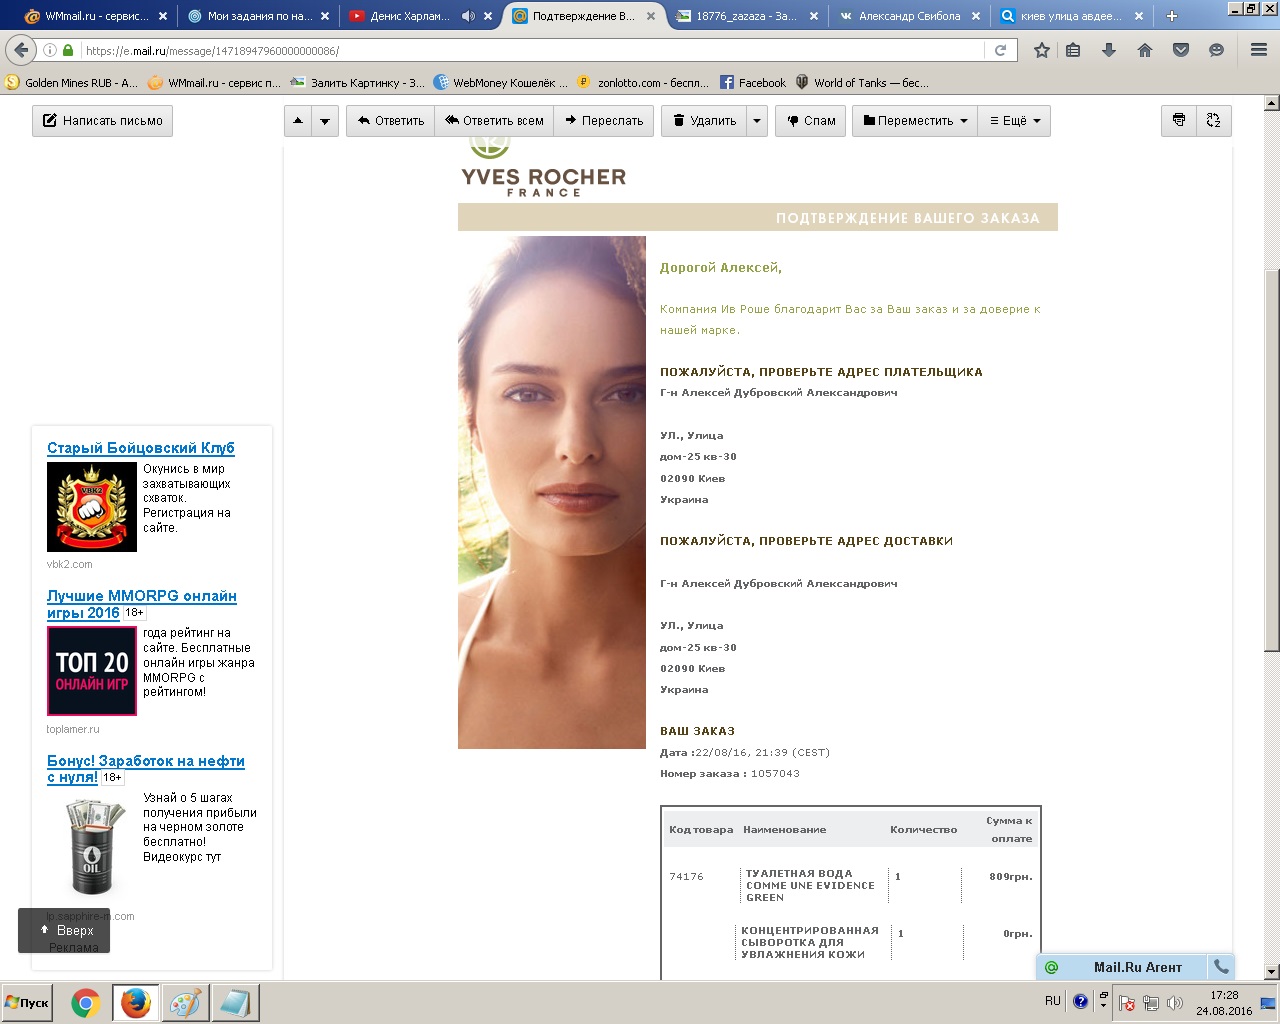This screenshot has width=1280, height=1024.
Task: Launch Google Chrome from the taskbar
Action: point(86,1003)
